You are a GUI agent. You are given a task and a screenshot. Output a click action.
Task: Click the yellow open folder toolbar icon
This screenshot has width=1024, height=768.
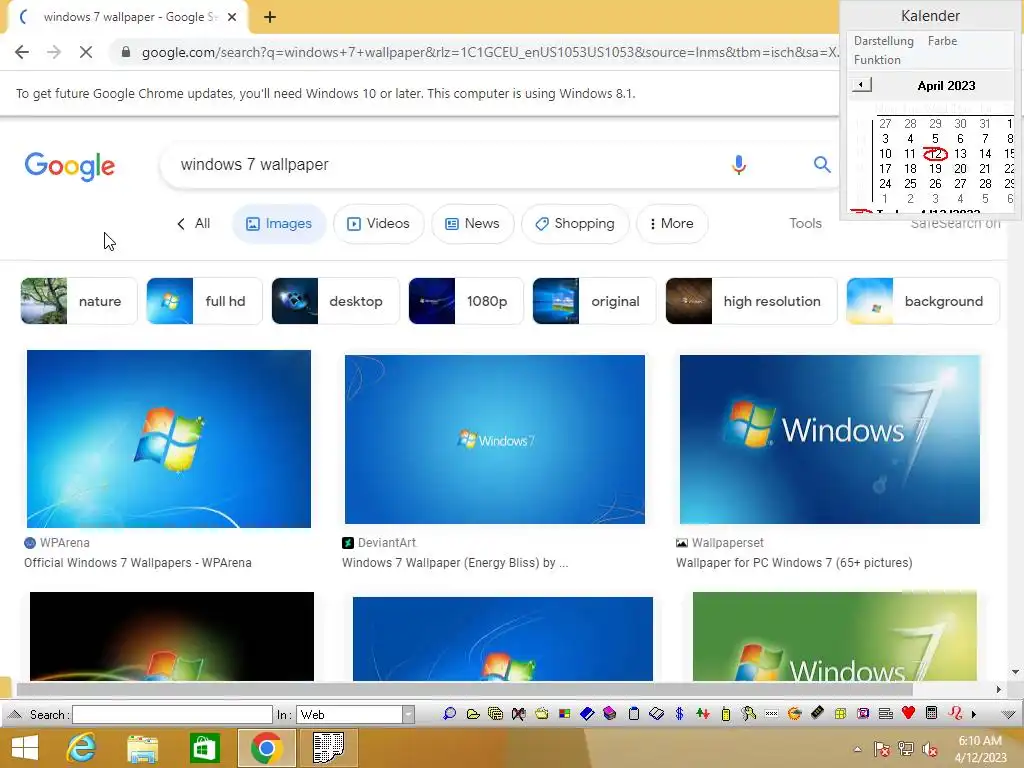point(473,714)
